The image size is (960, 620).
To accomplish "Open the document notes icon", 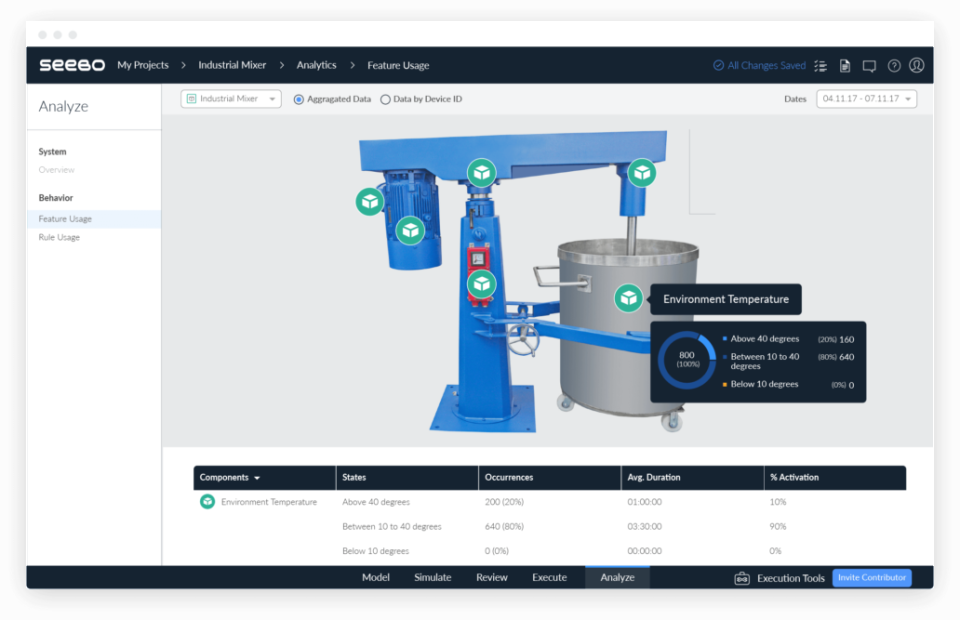I will (x=845, y=65).
